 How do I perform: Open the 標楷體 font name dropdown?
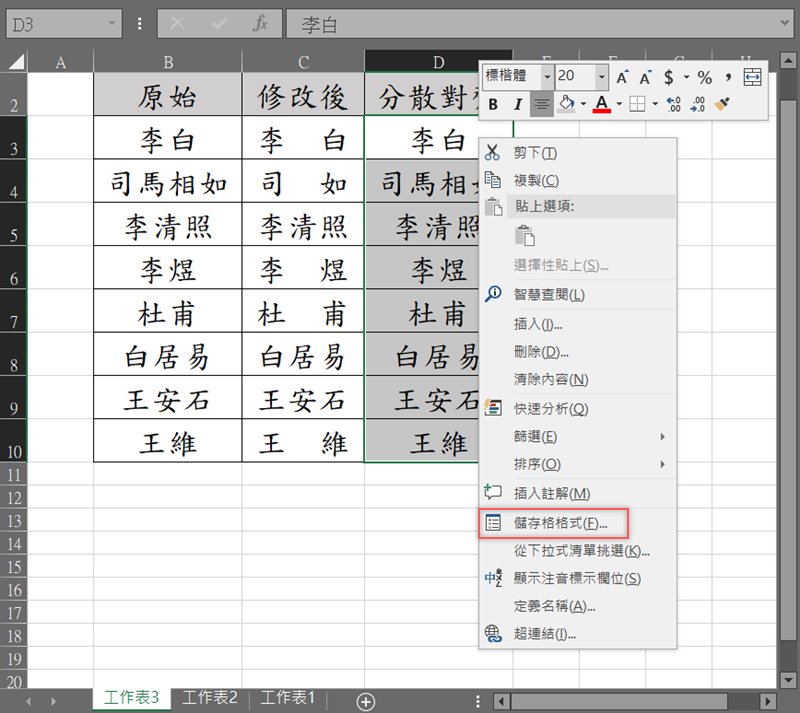click(x=547, y=76)
